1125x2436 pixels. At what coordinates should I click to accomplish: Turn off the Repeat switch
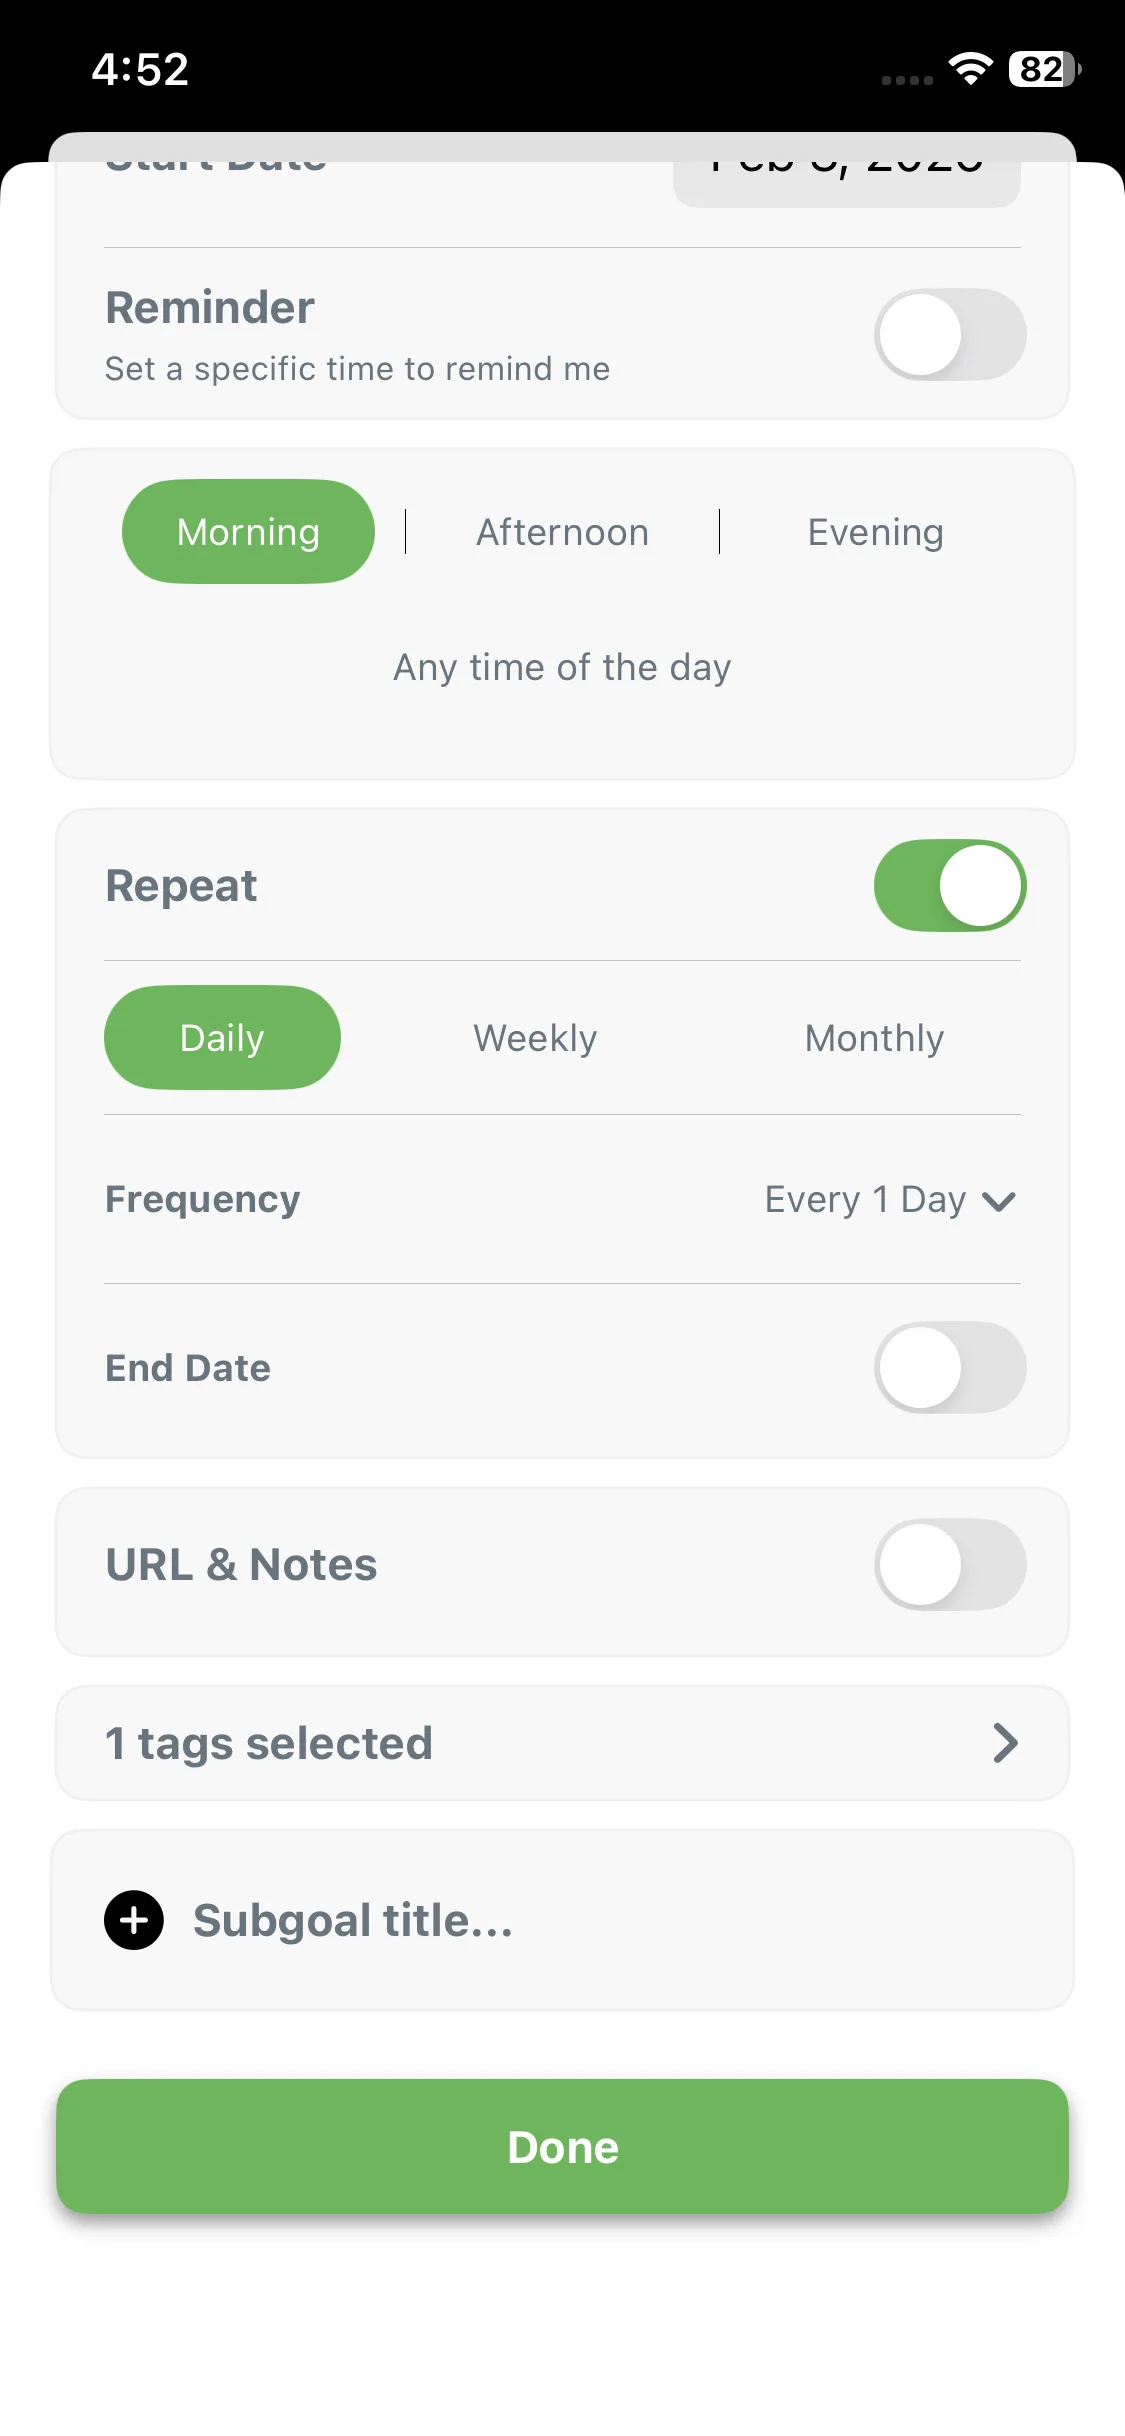coord(950,886)
